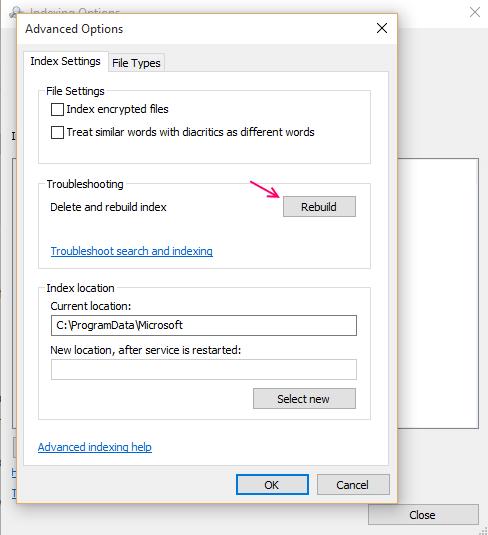The width and height of the screenshot is (488, 535).
Task: Close the Advanced Options dialog with X
Action: pyautogui.click(x=382, y=28)
